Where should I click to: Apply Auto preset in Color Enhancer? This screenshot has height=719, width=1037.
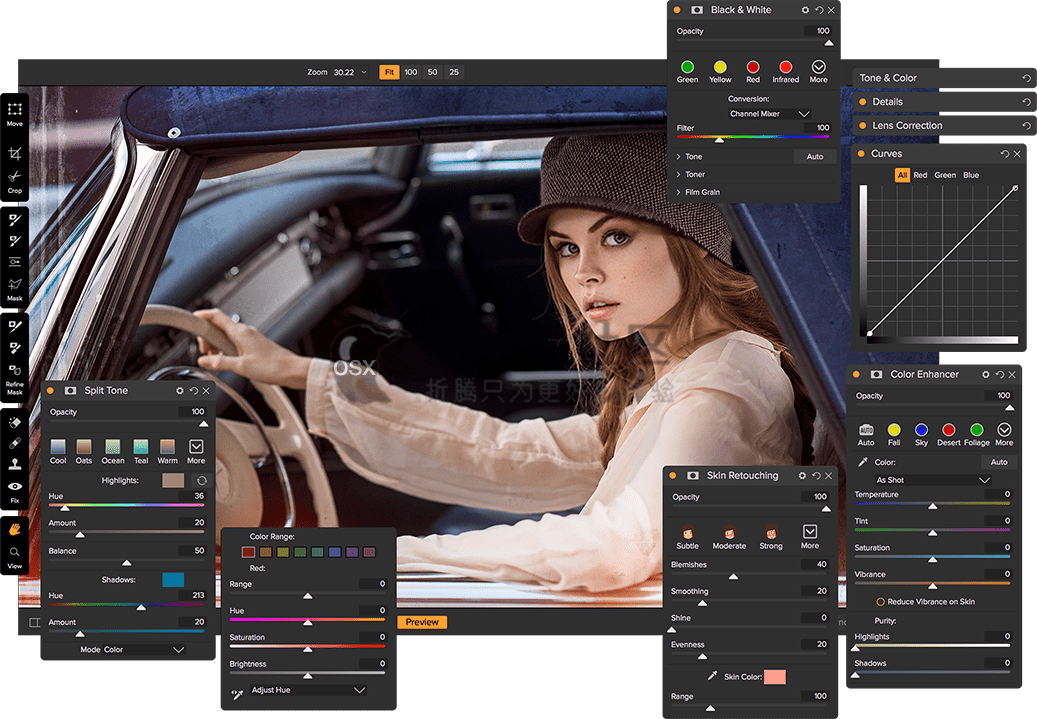[x=866, y=430]
